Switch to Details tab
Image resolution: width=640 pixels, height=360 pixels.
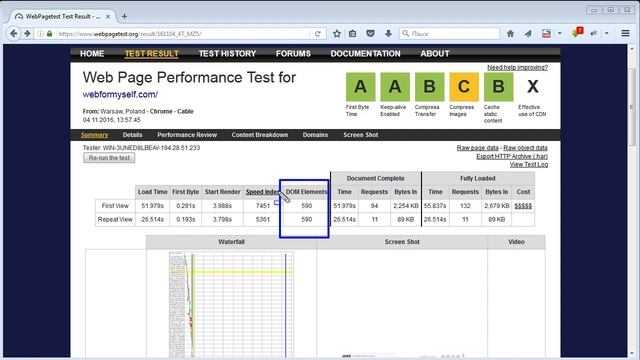[x=132, y=135]
